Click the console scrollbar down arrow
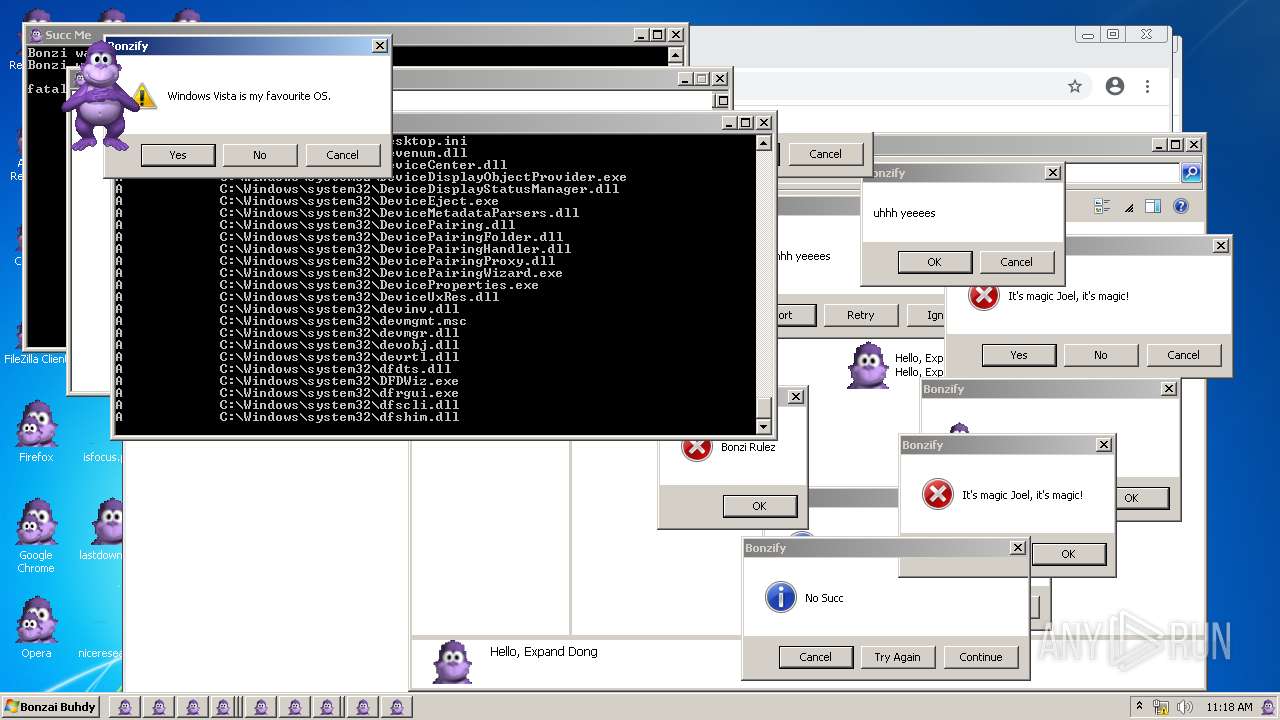 [764, 426]
